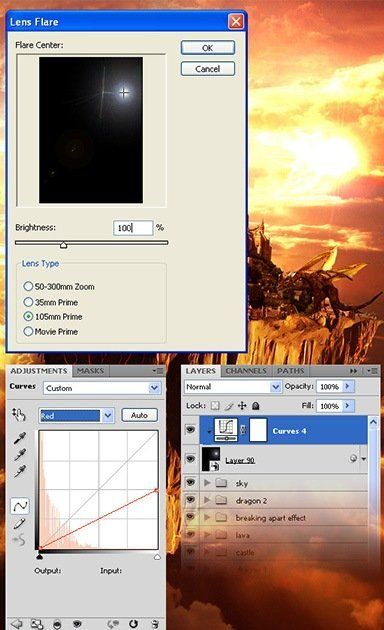
Task: Open the Red channel dropdown
Action: pos(108,415)
